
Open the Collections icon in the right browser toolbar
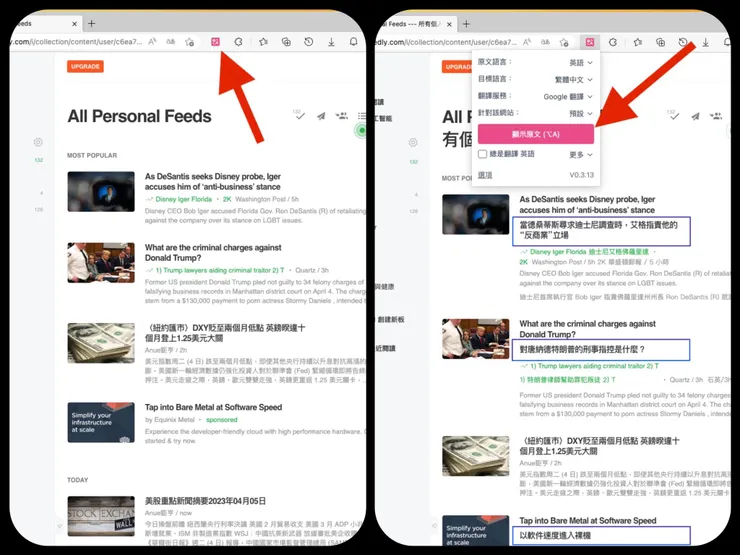click(x=661, y=42)
